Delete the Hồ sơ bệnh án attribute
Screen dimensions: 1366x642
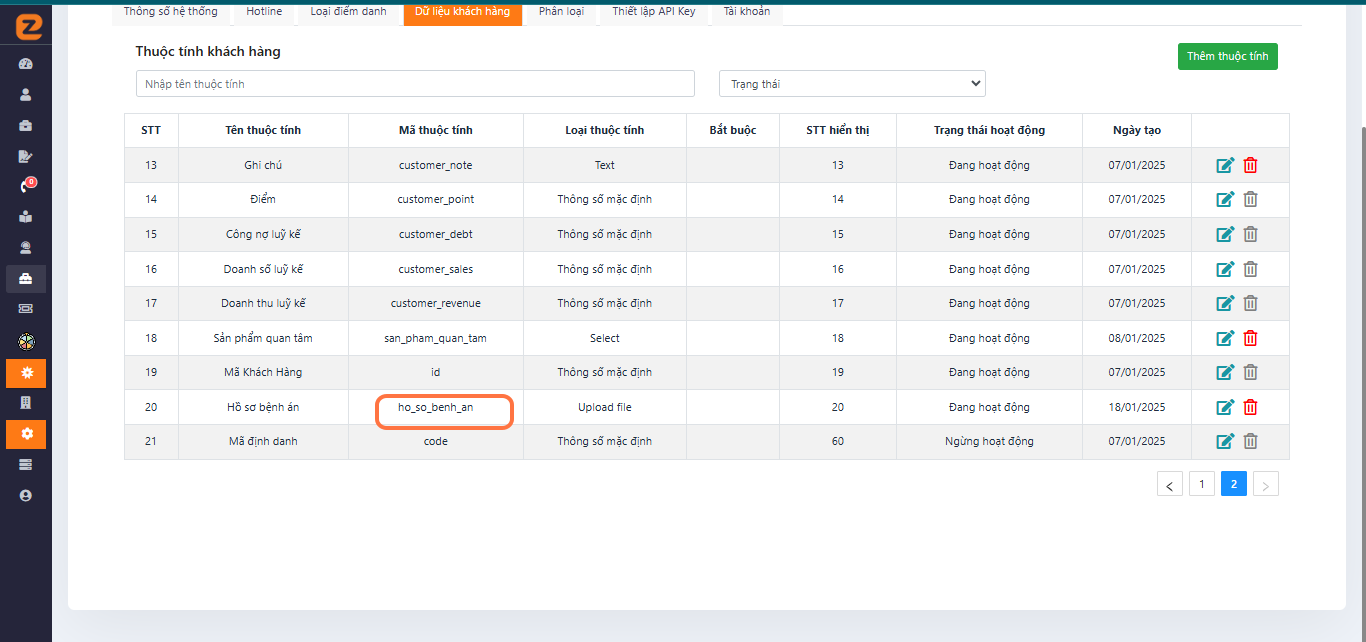coord(1250,407)
